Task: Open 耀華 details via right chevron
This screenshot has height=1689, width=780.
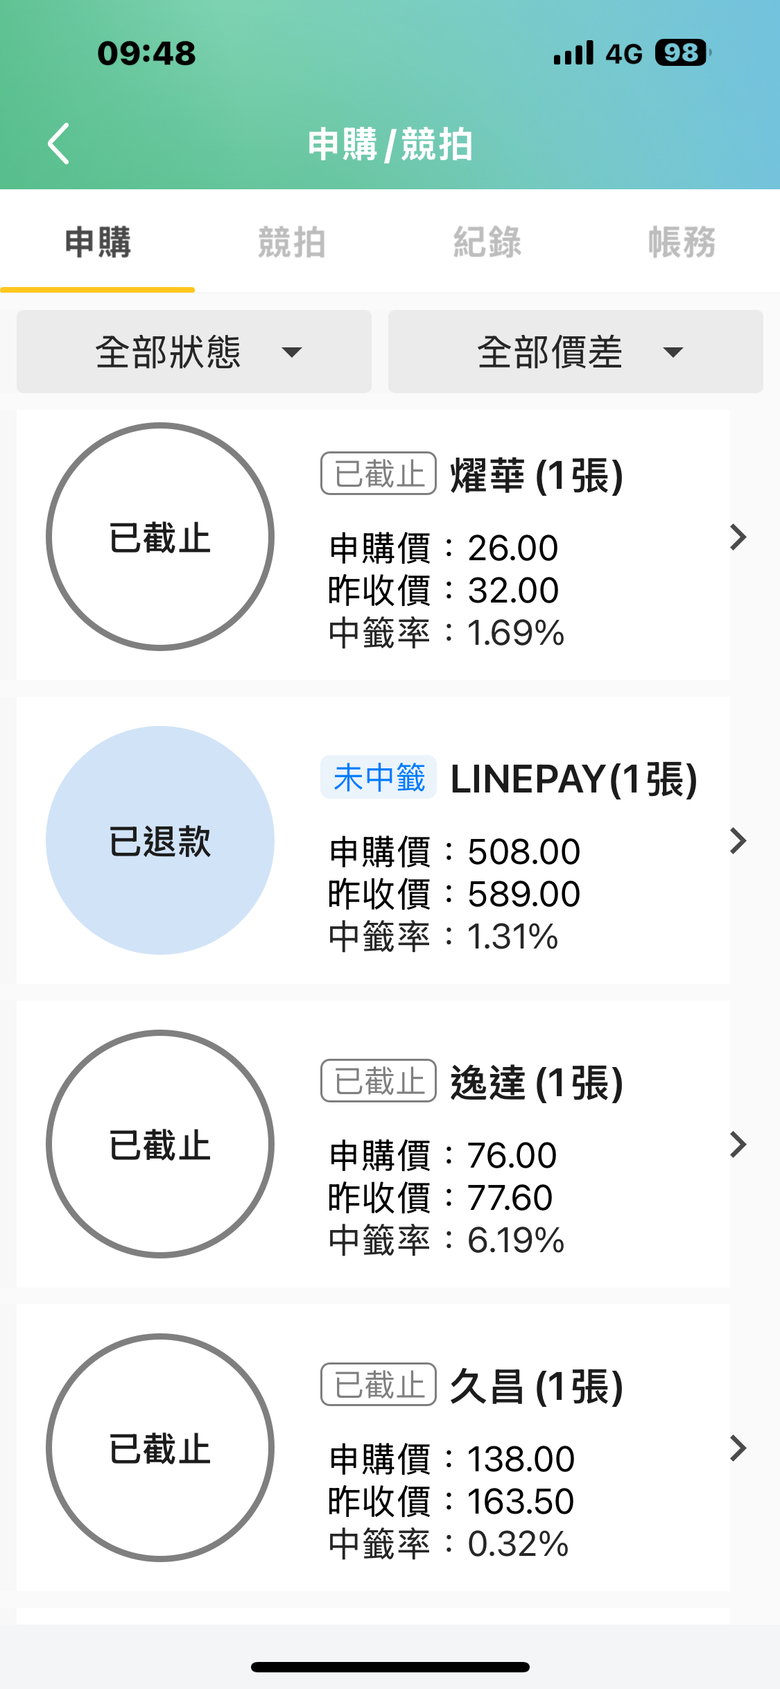Action: (x=738, y=537)
